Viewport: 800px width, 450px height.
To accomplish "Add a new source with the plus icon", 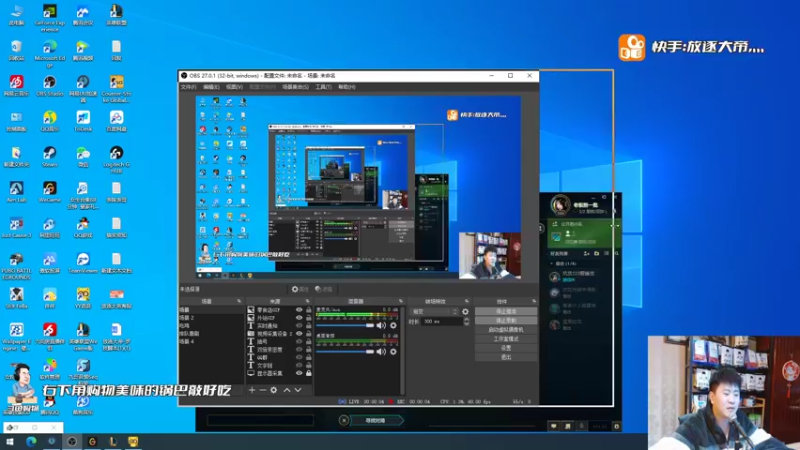I will [x=252, y=390].
